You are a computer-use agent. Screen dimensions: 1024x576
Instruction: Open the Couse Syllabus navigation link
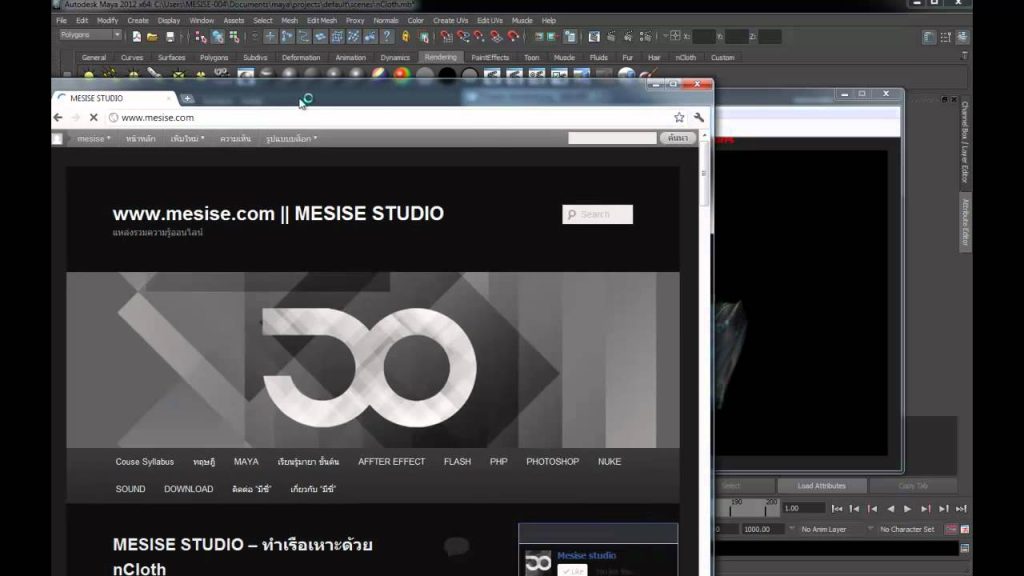(x=144, y=462)
